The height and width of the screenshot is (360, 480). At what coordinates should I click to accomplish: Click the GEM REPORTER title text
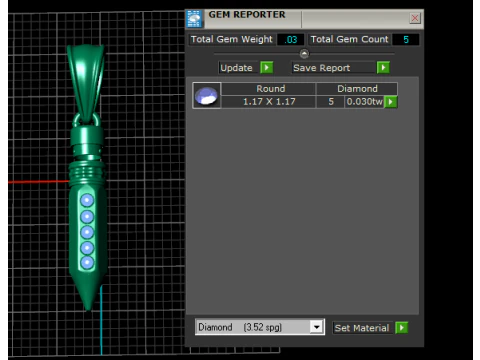(x=247, y=15)
